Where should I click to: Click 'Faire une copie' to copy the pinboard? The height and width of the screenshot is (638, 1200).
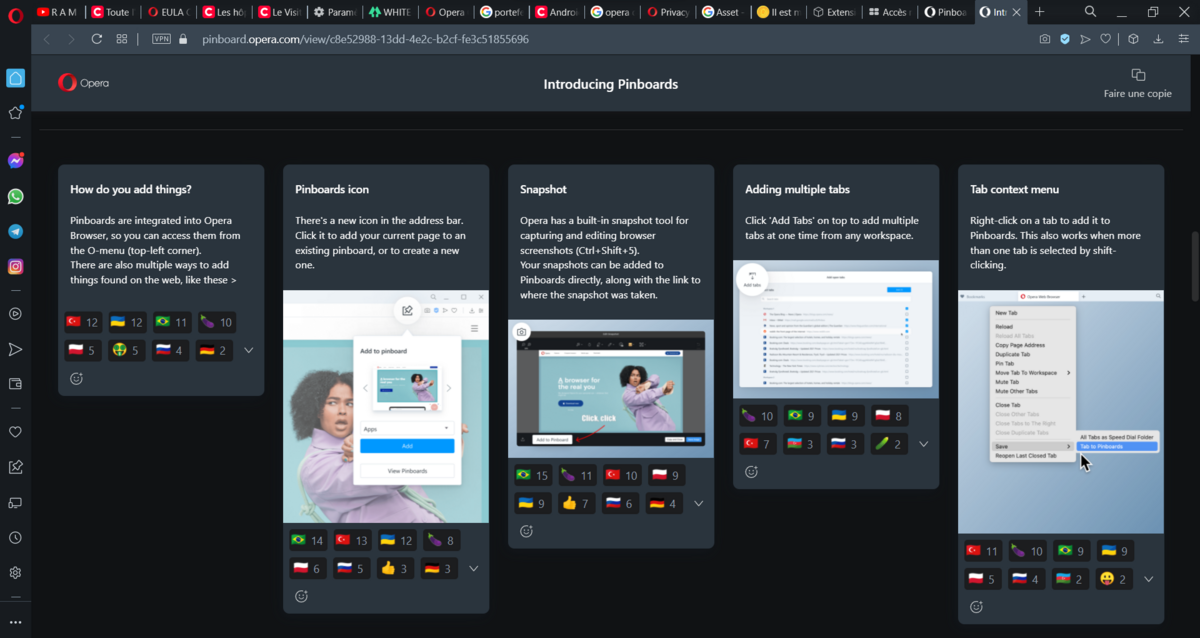(x=1137, y=84)
